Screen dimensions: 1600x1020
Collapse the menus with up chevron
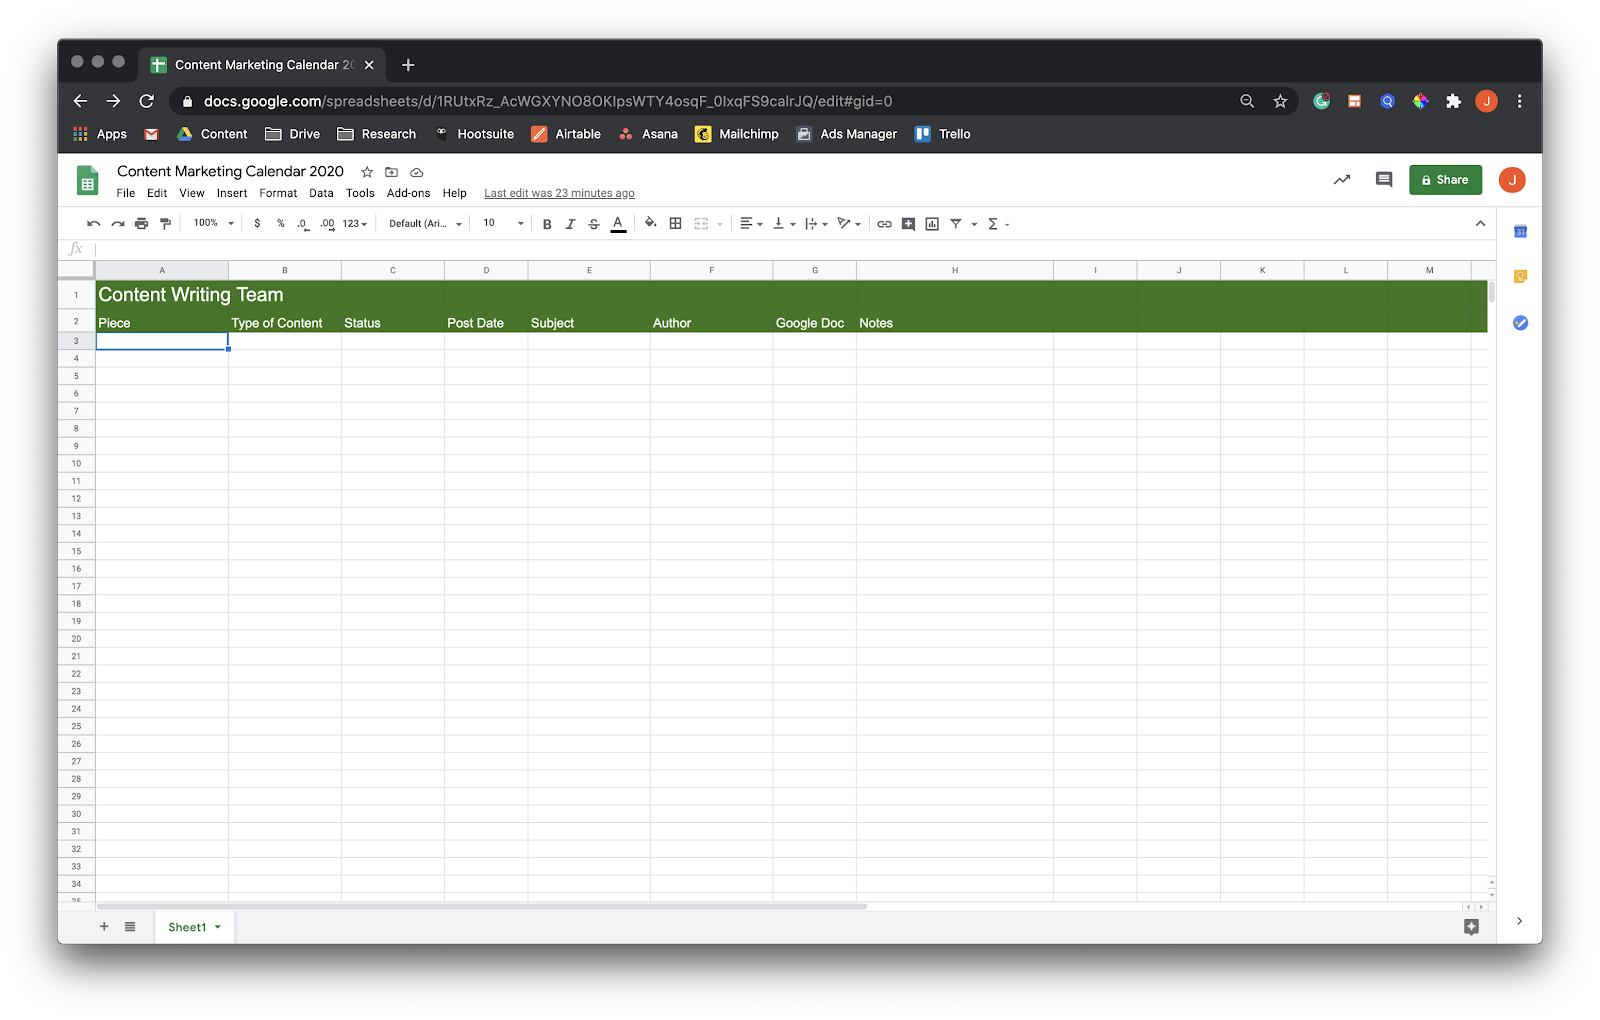click(1480, 224)
